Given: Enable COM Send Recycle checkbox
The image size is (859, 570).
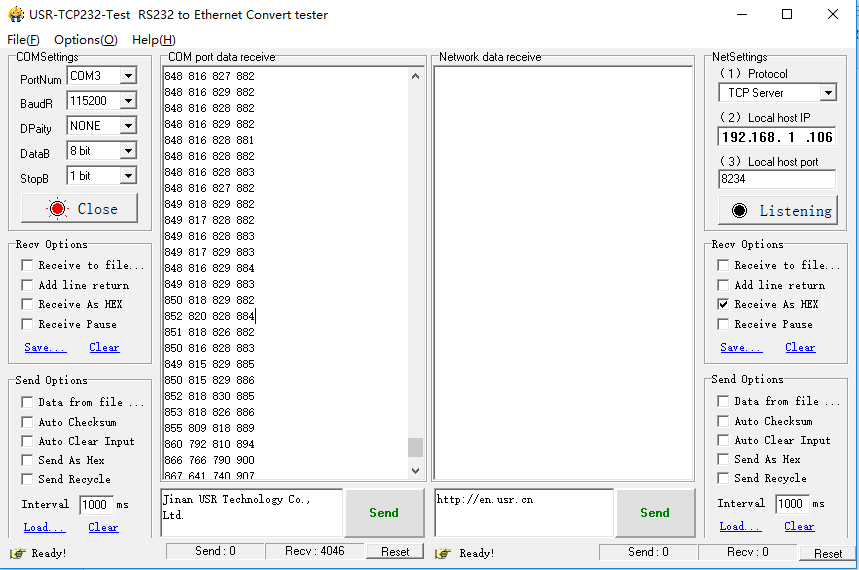Looking at the screenshot, I should 27,479.
